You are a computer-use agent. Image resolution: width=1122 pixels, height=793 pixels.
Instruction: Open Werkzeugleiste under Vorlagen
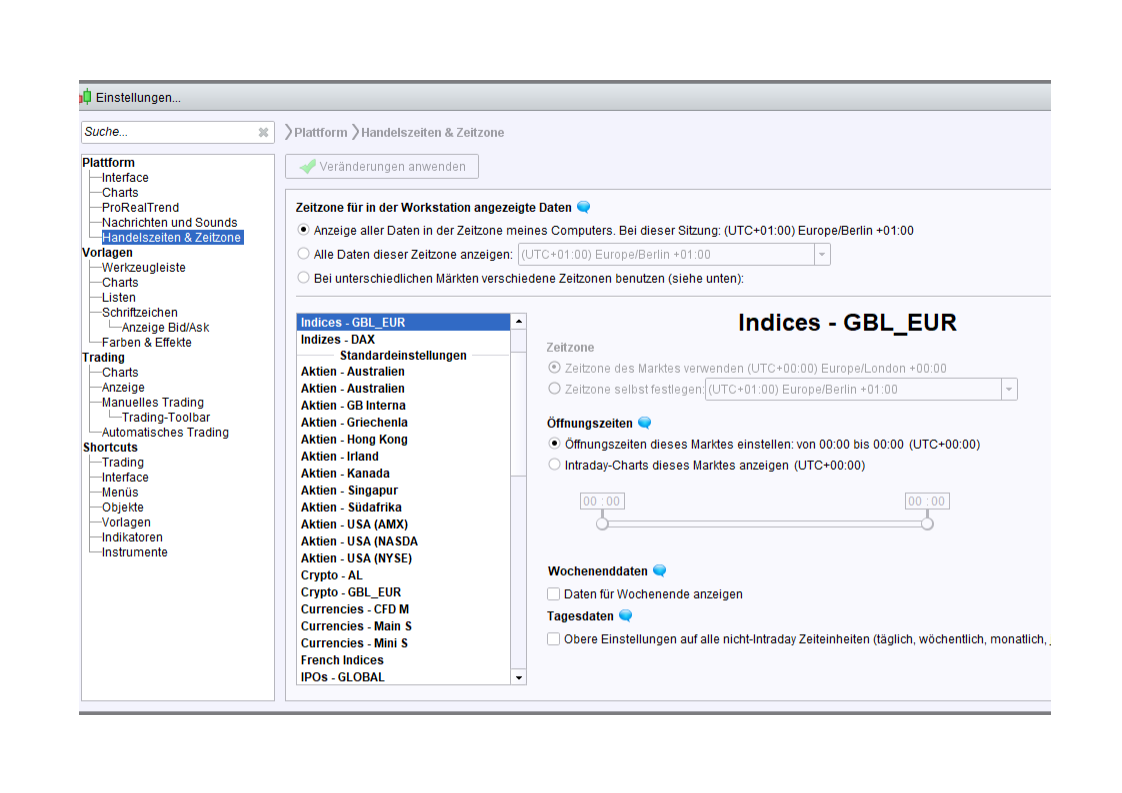point(144,268)
